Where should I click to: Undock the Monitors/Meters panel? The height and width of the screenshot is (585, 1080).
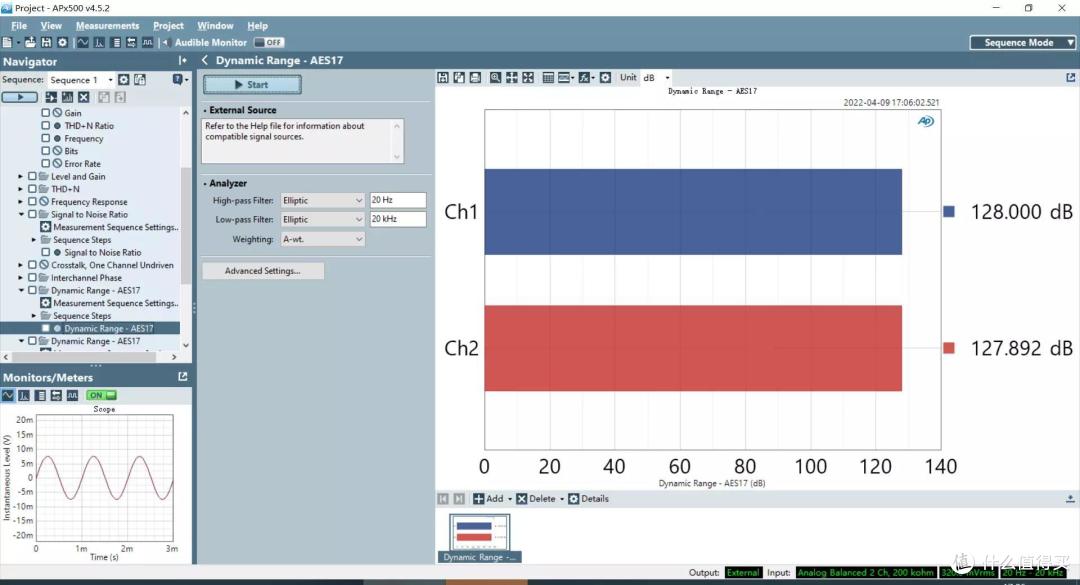point(183,377)
